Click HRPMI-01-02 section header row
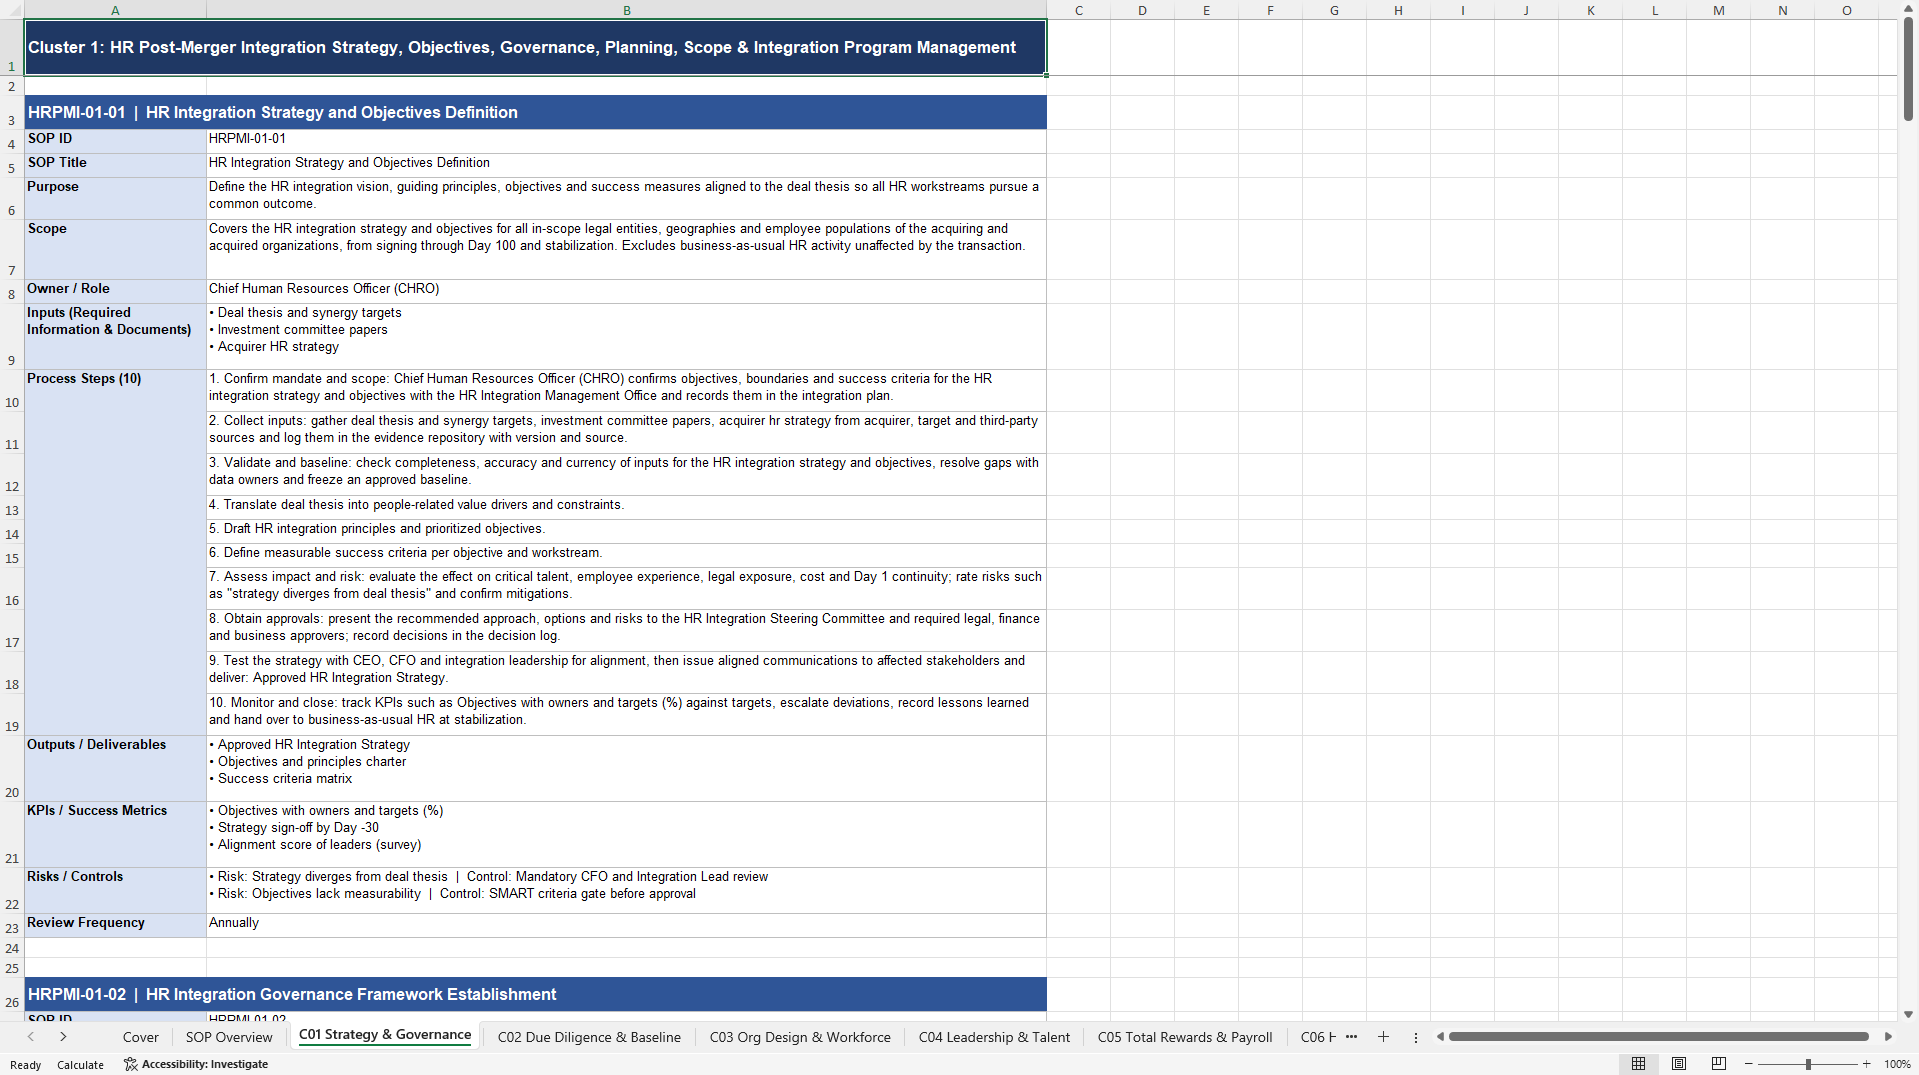The height and width of the screenshot is (1075, 1919). (x=535, y=994)
